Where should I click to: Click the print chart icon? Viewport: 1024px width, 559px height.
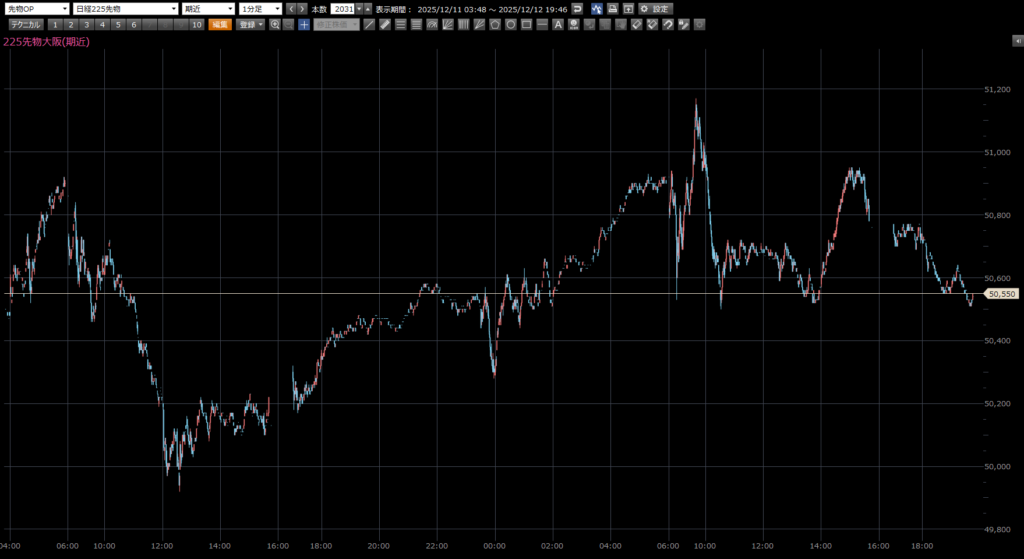(612, 9)
